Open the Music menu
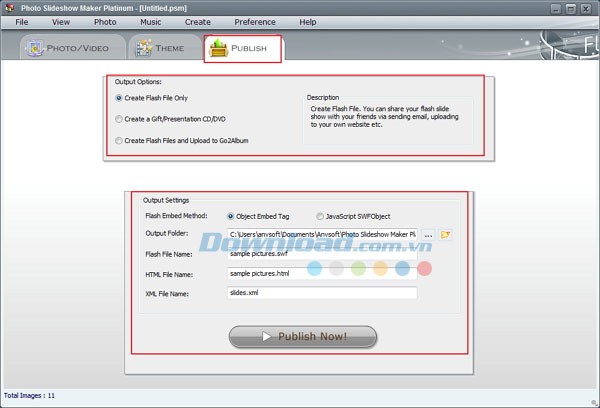Screen dimensions: 600x408 (150, 21)
